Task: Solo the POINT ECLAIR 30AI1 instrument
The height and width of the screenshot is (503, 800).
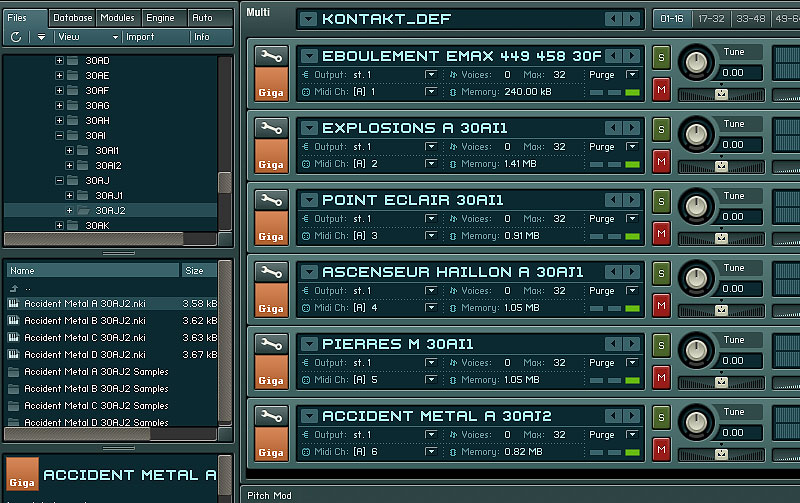Action: click(661, 201)
